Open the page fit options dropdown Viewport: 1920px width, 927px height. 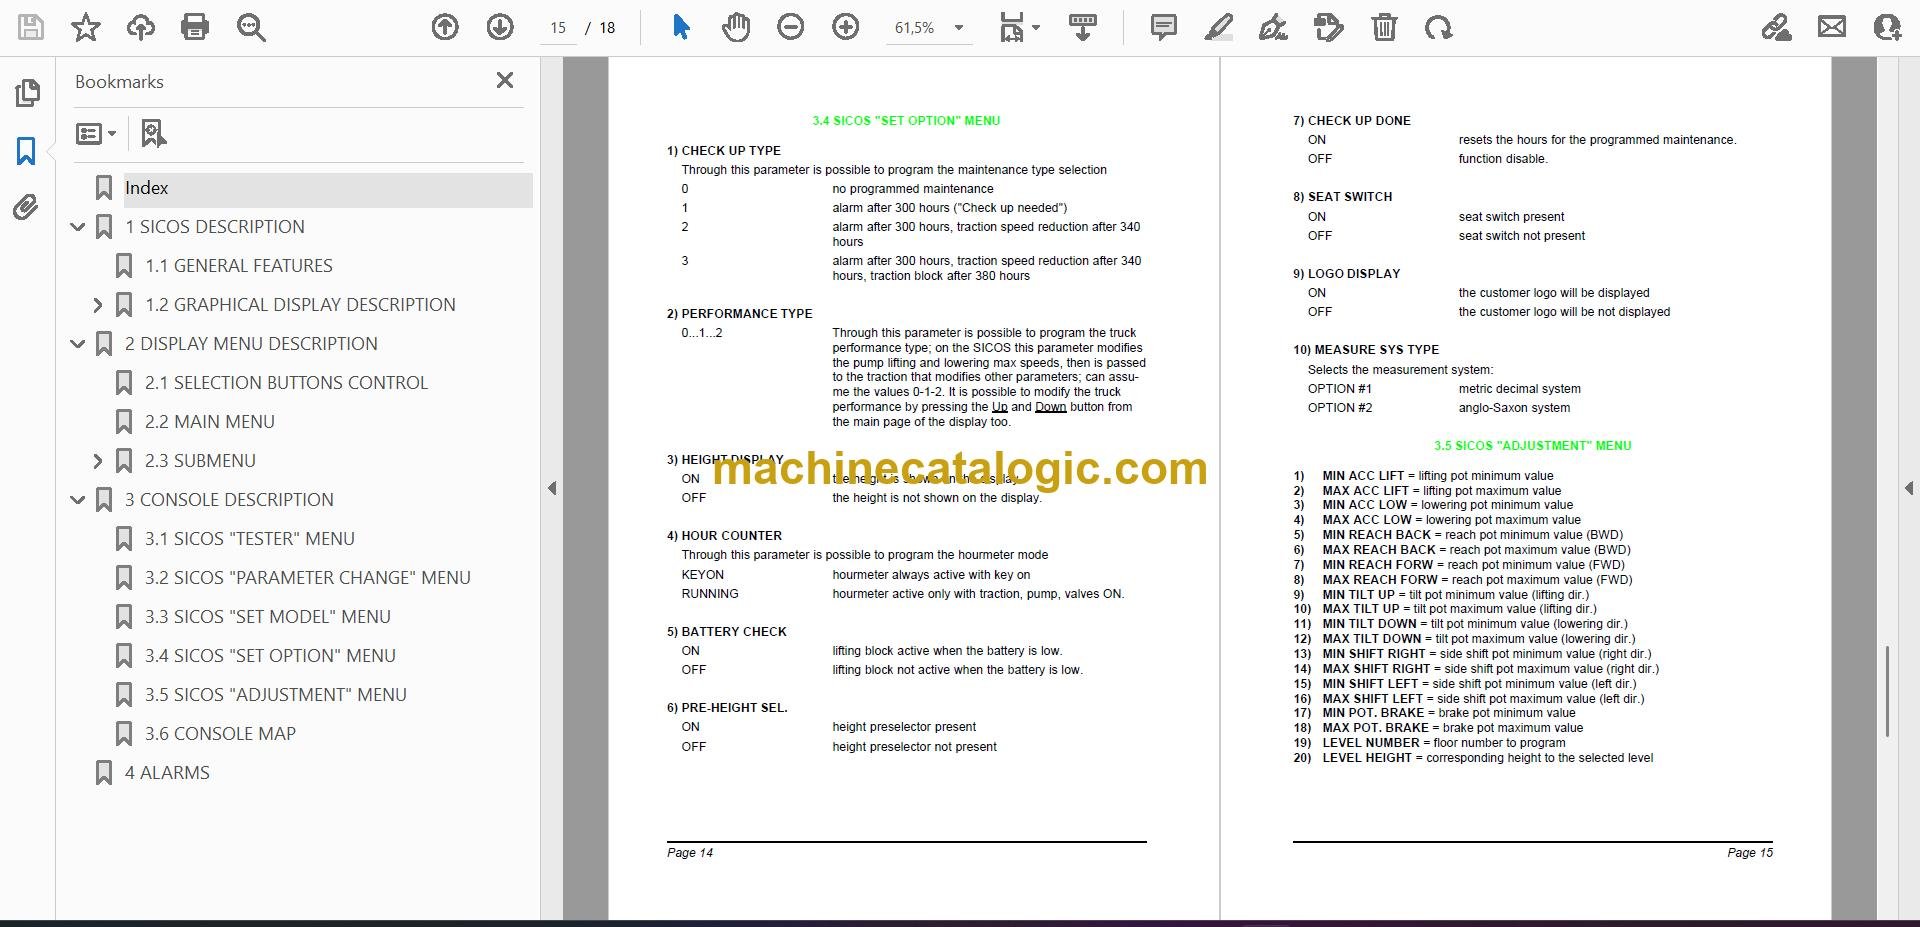click(1019, 27)
